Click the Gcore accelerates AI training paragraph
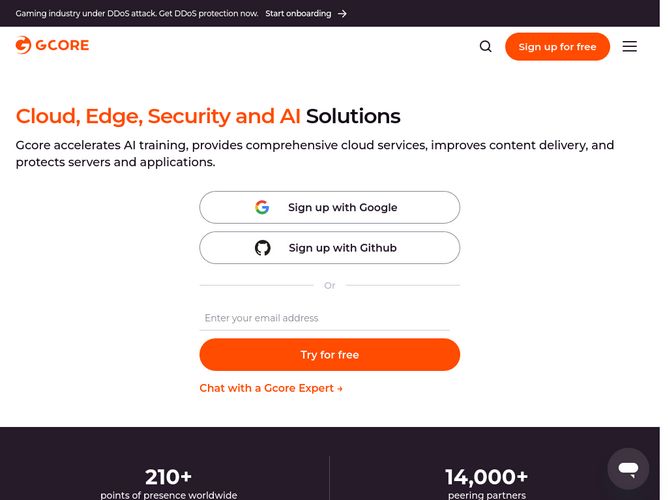668x500 pixels. point(315,153)
